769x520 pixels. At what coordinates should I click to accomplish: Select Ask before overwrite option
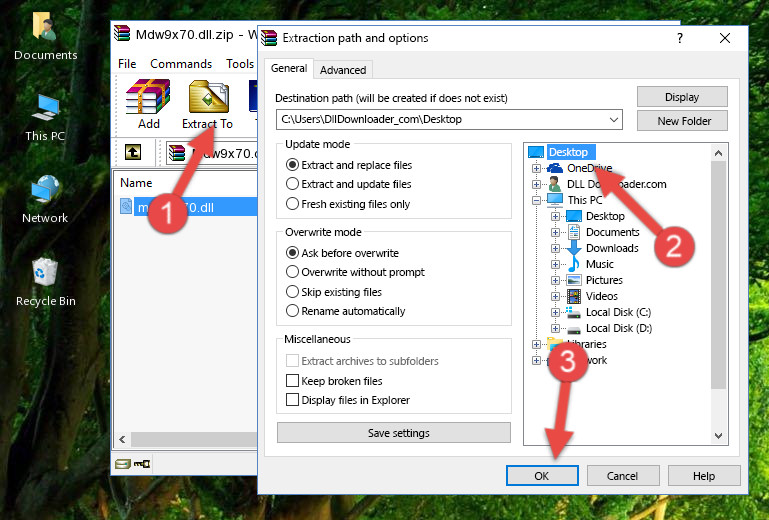tap(342, 253)
